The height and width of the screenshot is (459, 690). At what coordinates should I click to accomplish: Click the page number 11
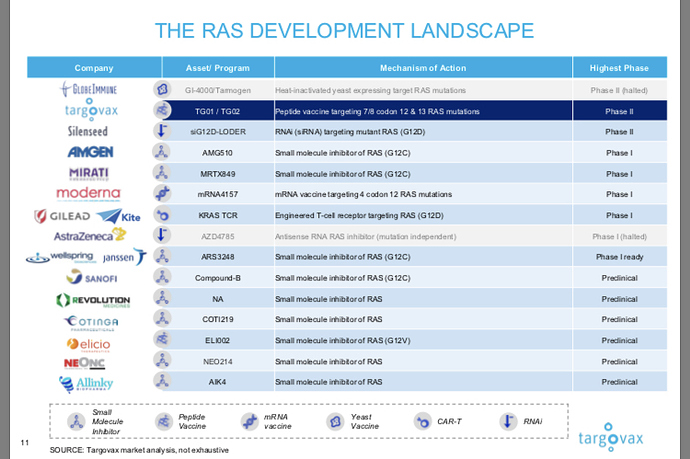point(25,442)
